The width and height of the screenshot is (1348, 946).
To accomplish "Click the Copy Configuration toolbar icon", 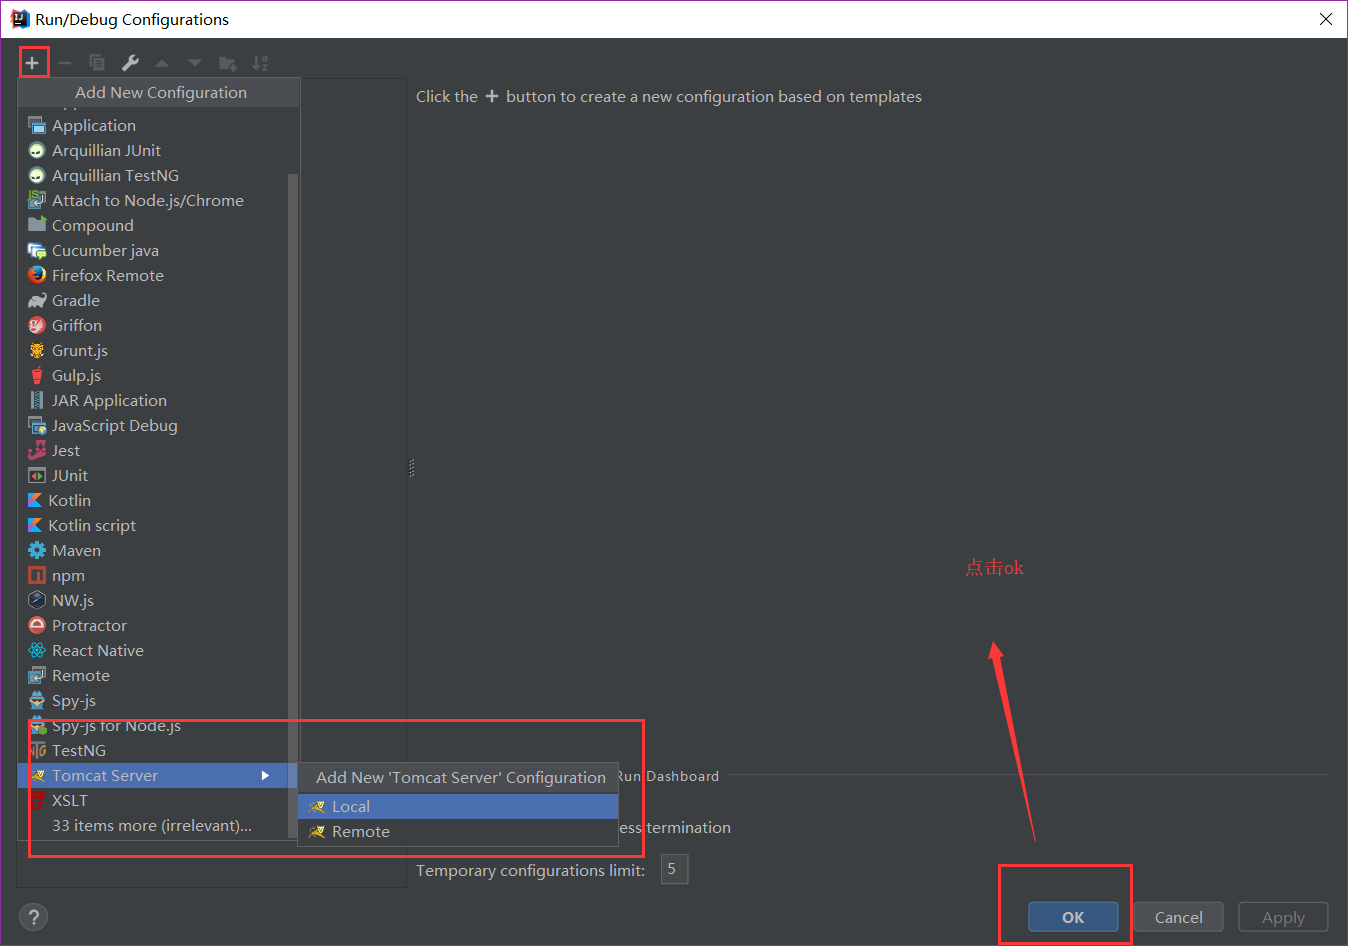I will pos(97,63).
